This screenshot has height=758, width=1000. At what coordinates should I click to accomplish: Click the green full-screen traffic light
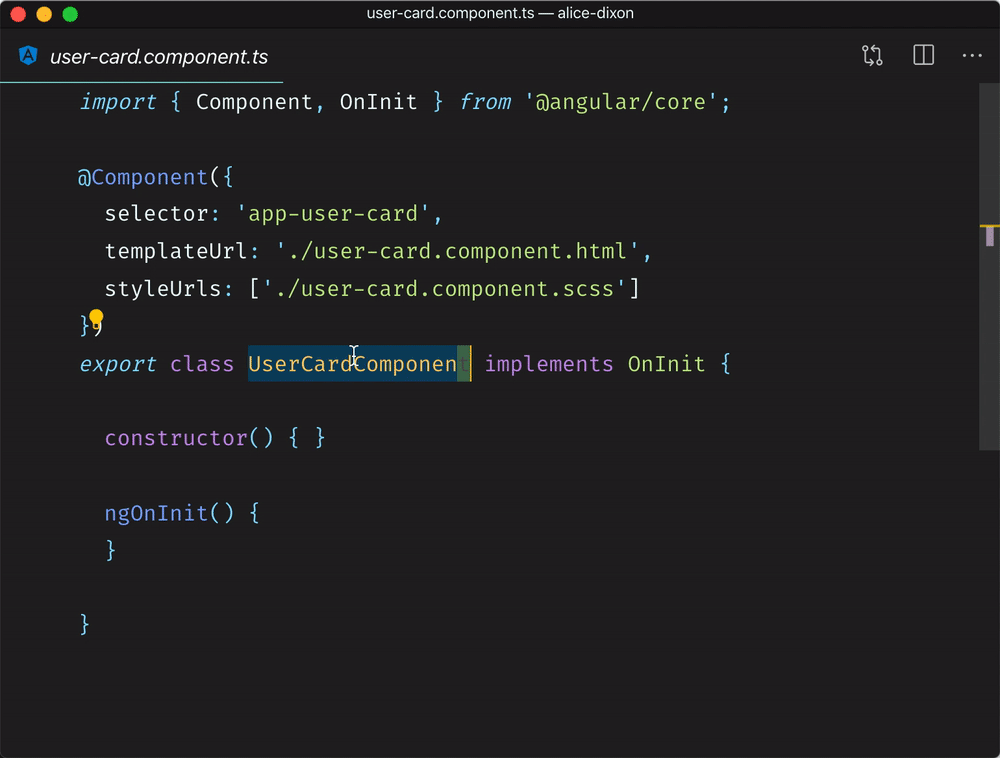68,13
